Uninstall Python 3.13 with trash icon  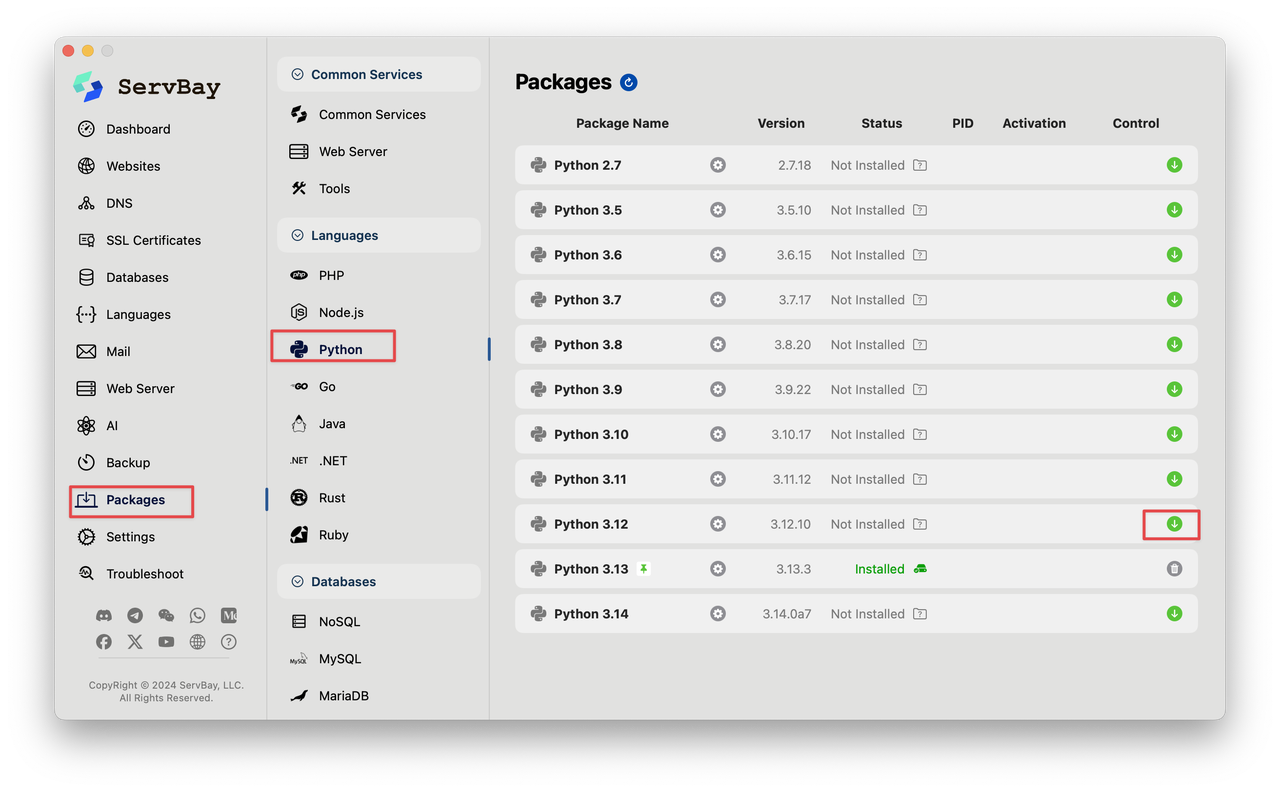(1174, 569)
